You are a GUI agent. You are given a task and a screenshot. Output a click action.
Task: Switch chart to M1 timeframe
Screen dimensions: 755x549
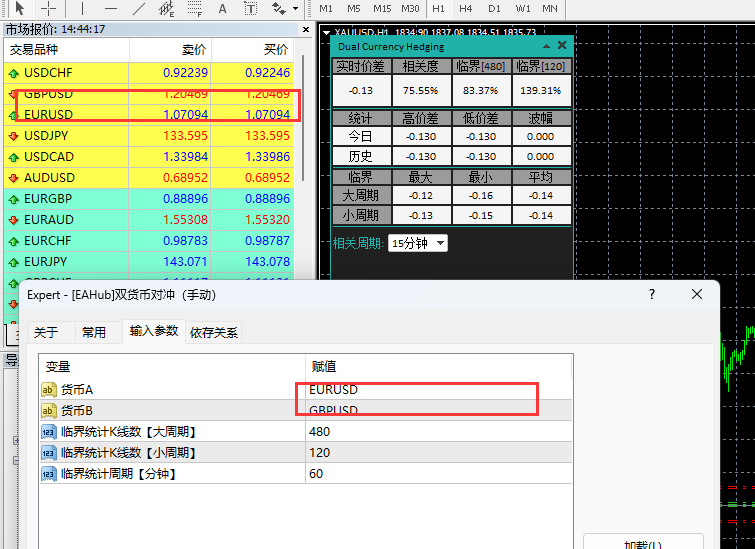click(x=326, y=9)
